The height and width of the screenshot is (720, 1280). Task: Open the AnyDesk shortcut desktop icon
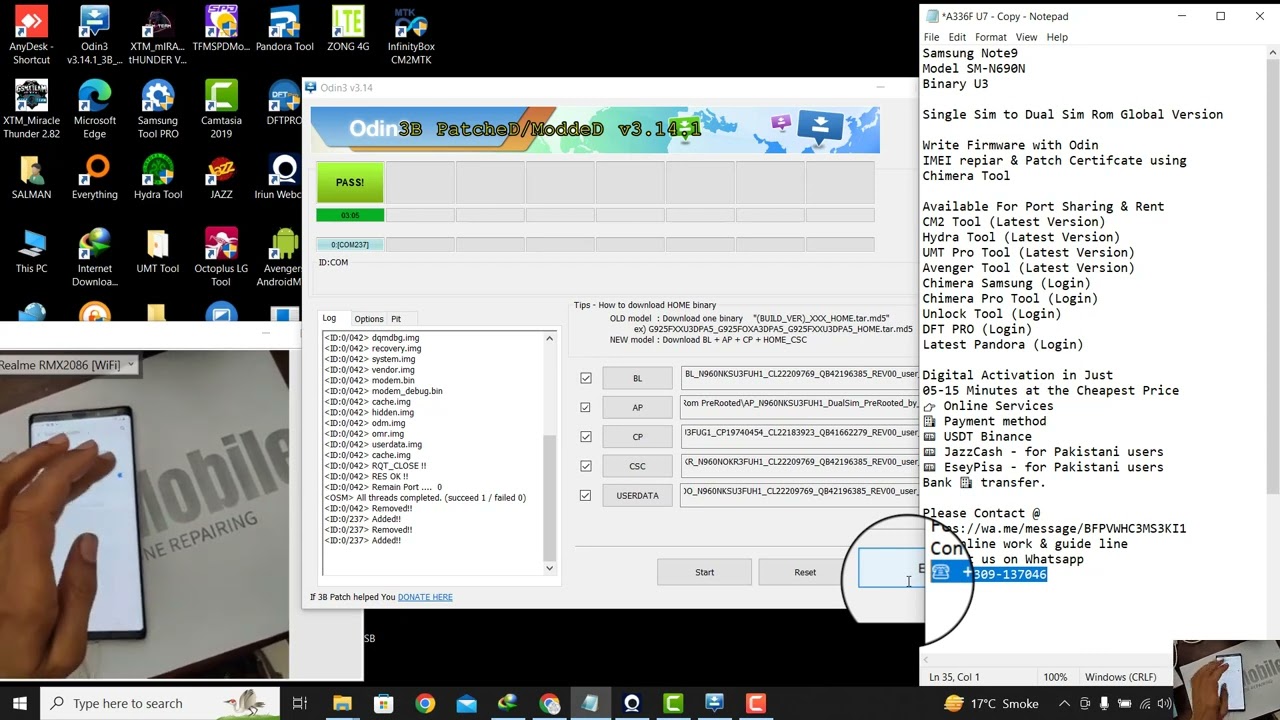(x=31, y=35)
